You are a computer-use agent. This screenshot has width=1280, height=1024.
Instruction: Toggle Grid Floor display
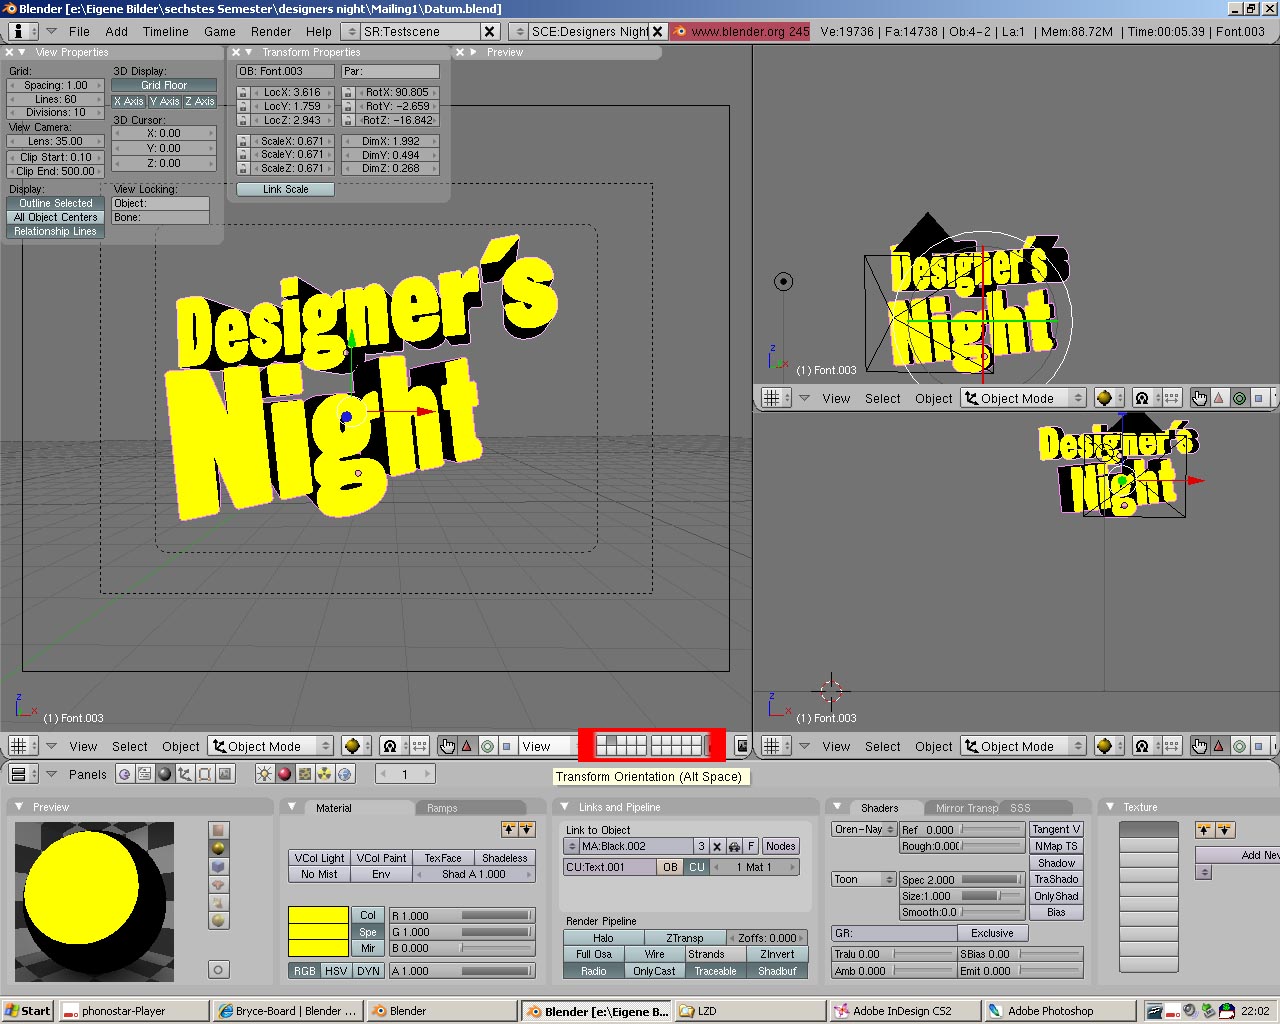coord(164,86)
